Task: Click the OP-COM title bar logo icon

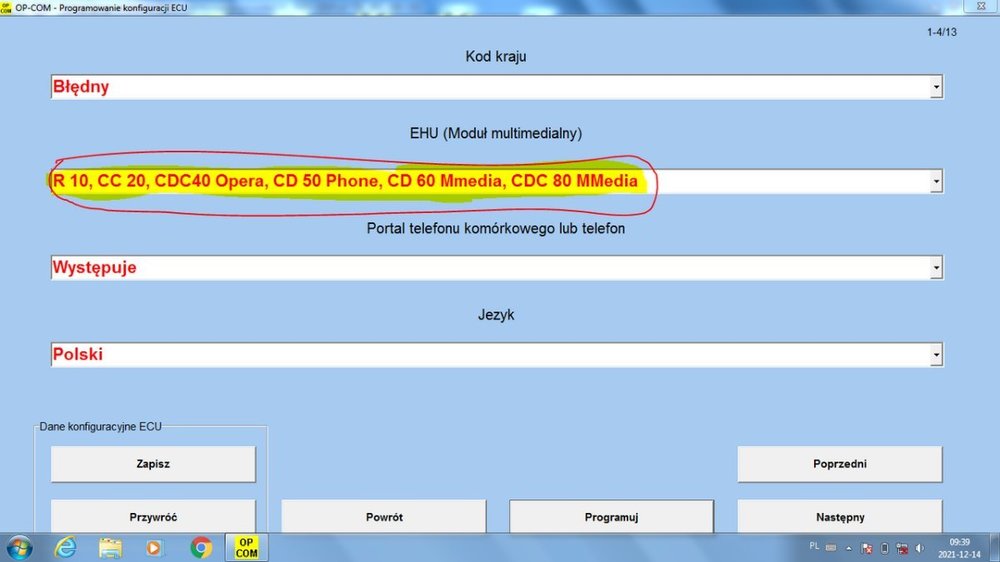Action: tap(7, 7)
